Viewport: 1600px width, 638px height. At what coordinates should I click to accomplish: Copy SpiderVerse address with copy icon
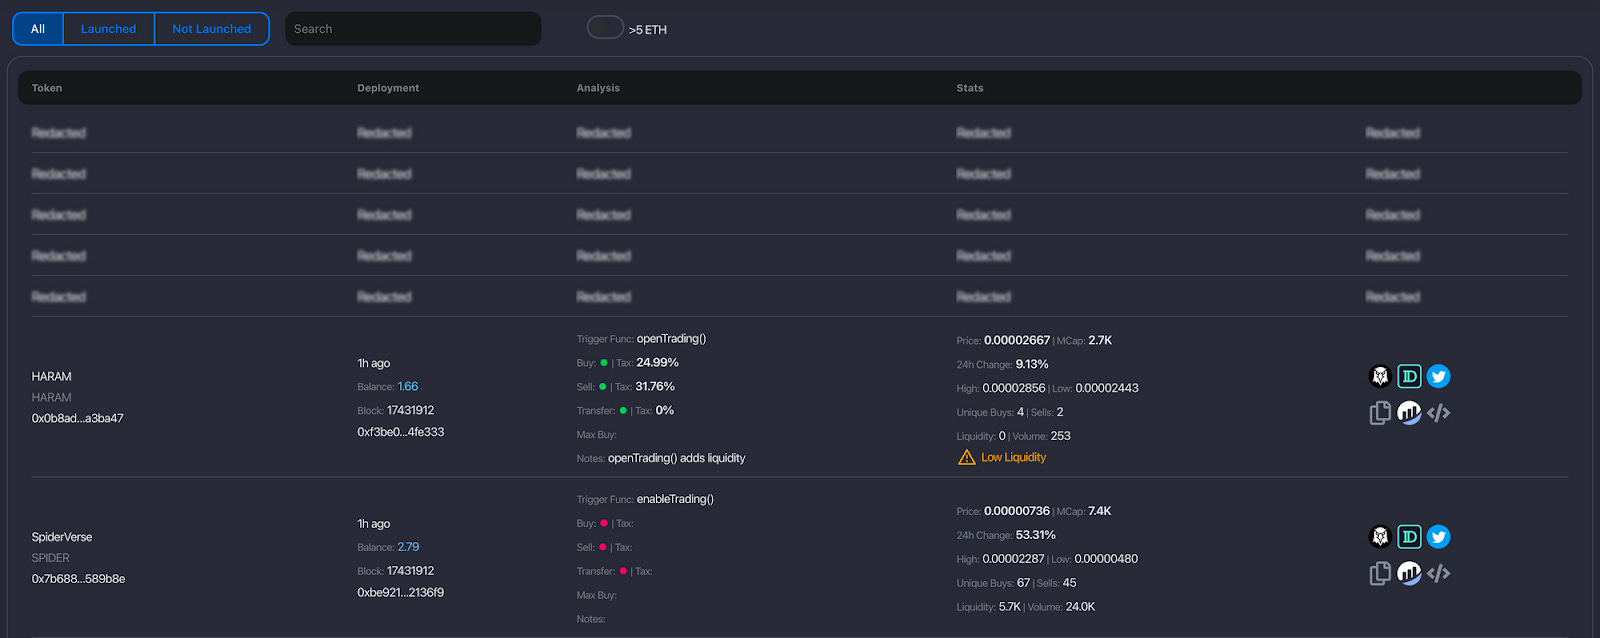[x=1380, y=573]
